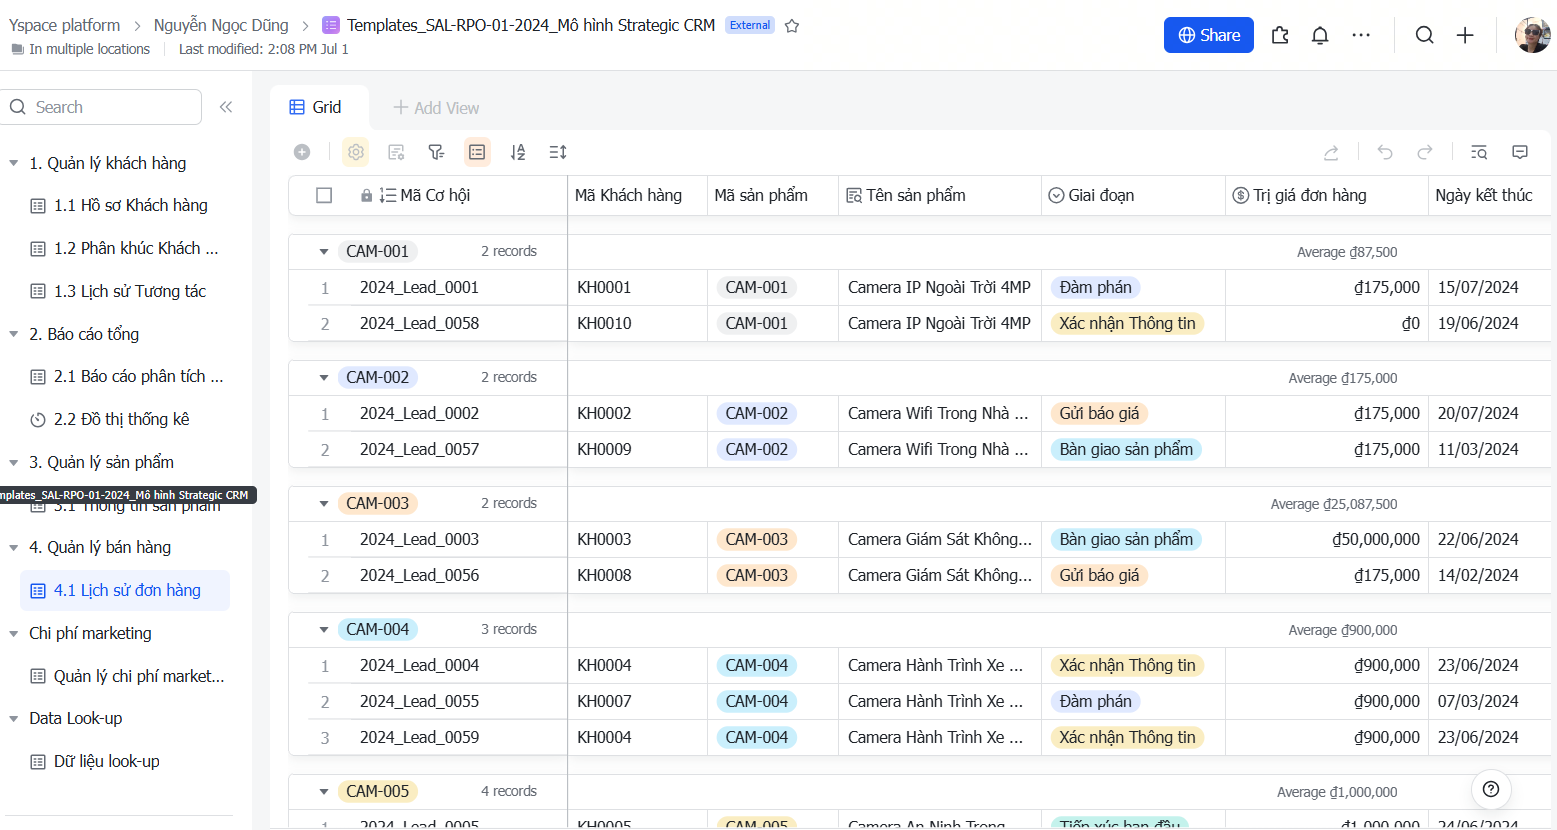This screenshot has height=830, width=1557.
Task: Collapse the Data Look-up section
Action: 14,718
